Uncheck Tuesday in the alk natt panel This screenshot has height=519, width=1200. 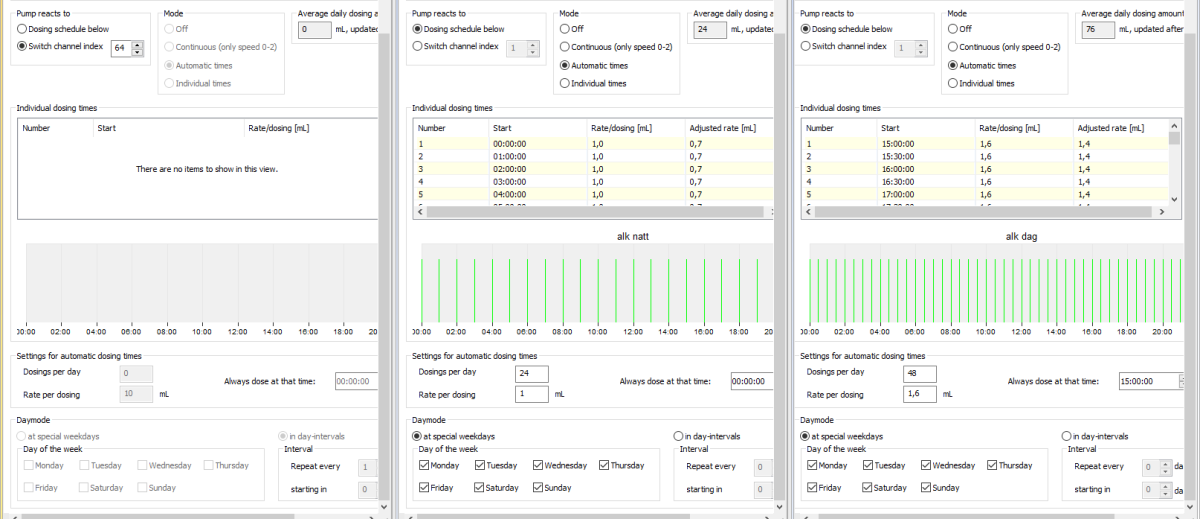click(x=482, y=465)
